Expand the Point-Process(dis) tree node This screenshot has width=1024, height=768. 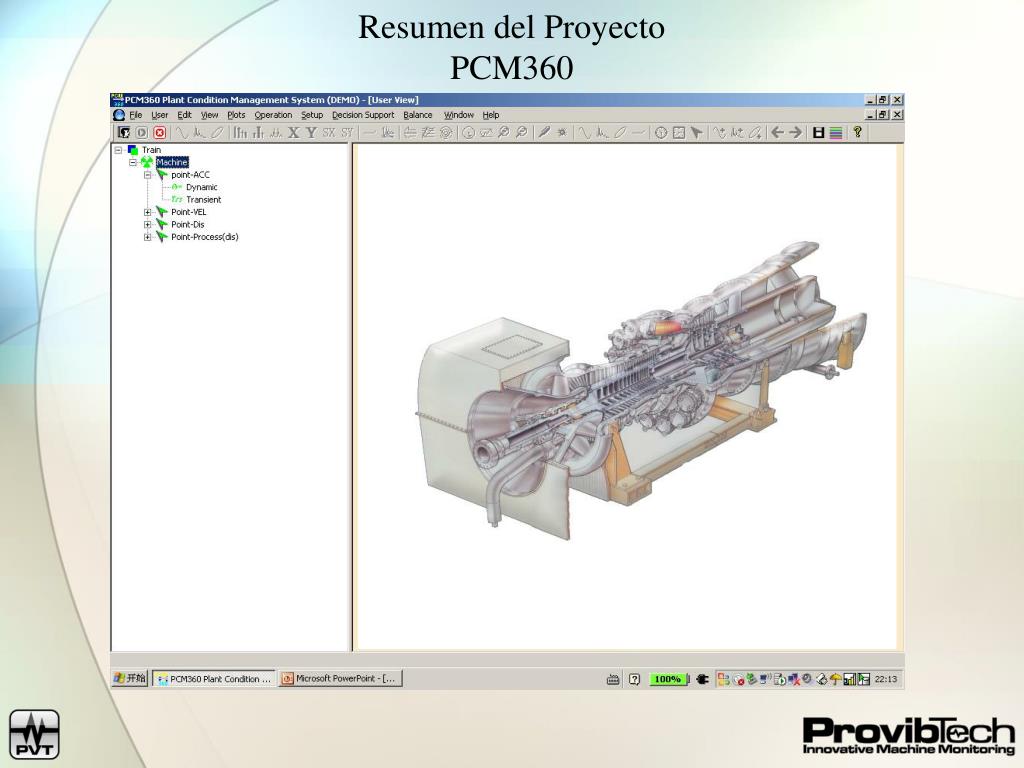click(148, 237)
